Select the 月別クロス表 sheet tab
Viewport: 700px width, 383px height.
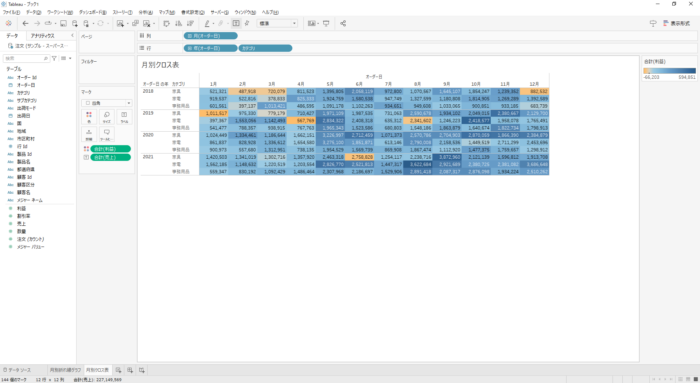pyautogui.click(x=97, y=370)
